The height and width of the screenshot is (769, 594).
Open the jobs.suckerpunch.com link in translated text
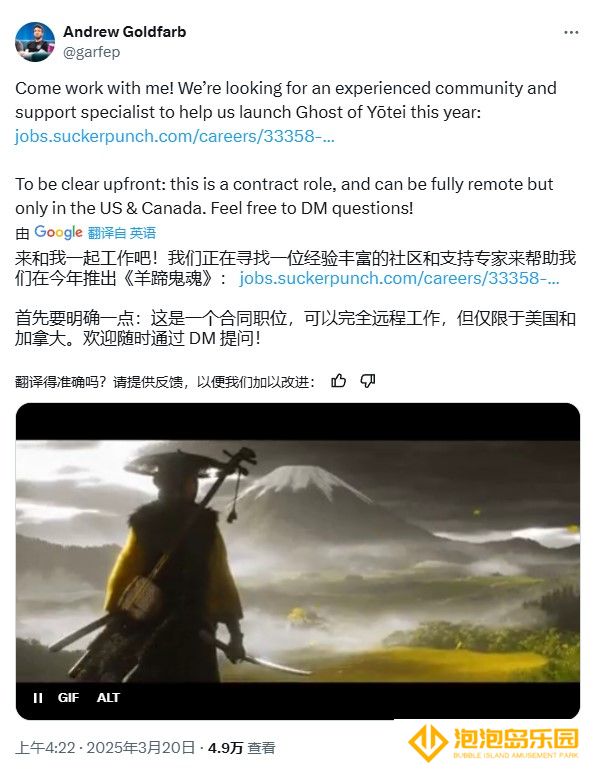click(x=399, y=278)
